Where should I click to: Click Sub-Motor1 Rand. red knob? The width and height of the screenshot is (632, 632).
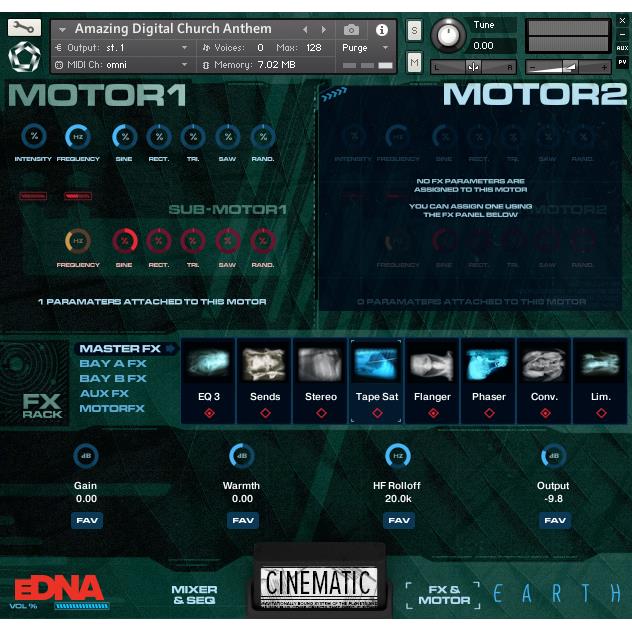[x=263, y=241]
